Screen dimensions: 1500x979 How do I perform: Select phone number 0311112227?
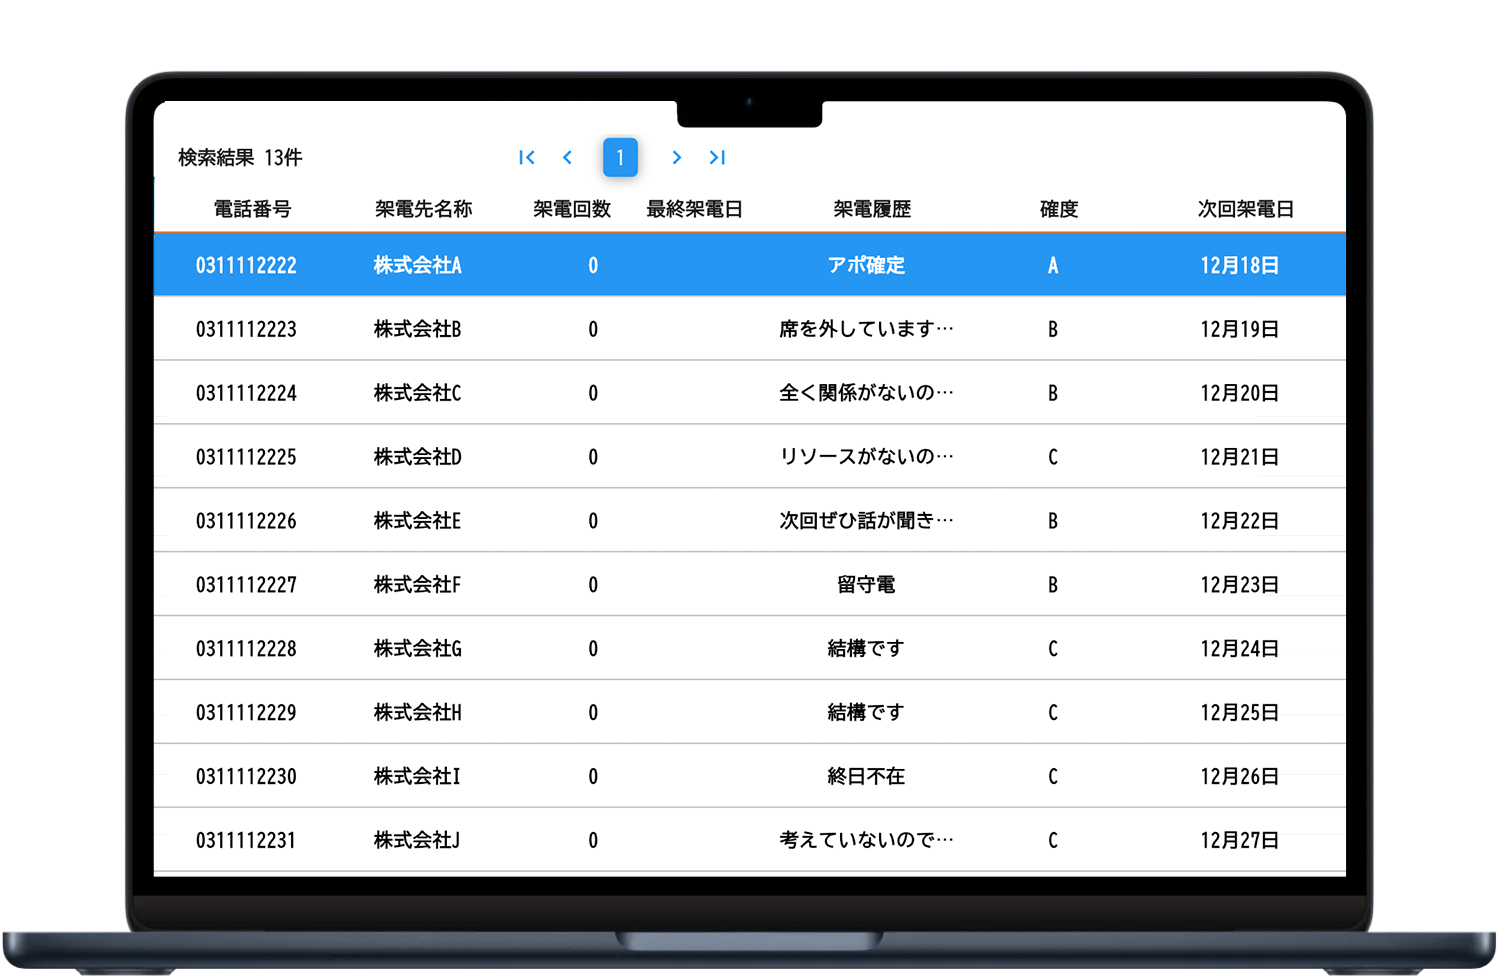pos(246,586)
